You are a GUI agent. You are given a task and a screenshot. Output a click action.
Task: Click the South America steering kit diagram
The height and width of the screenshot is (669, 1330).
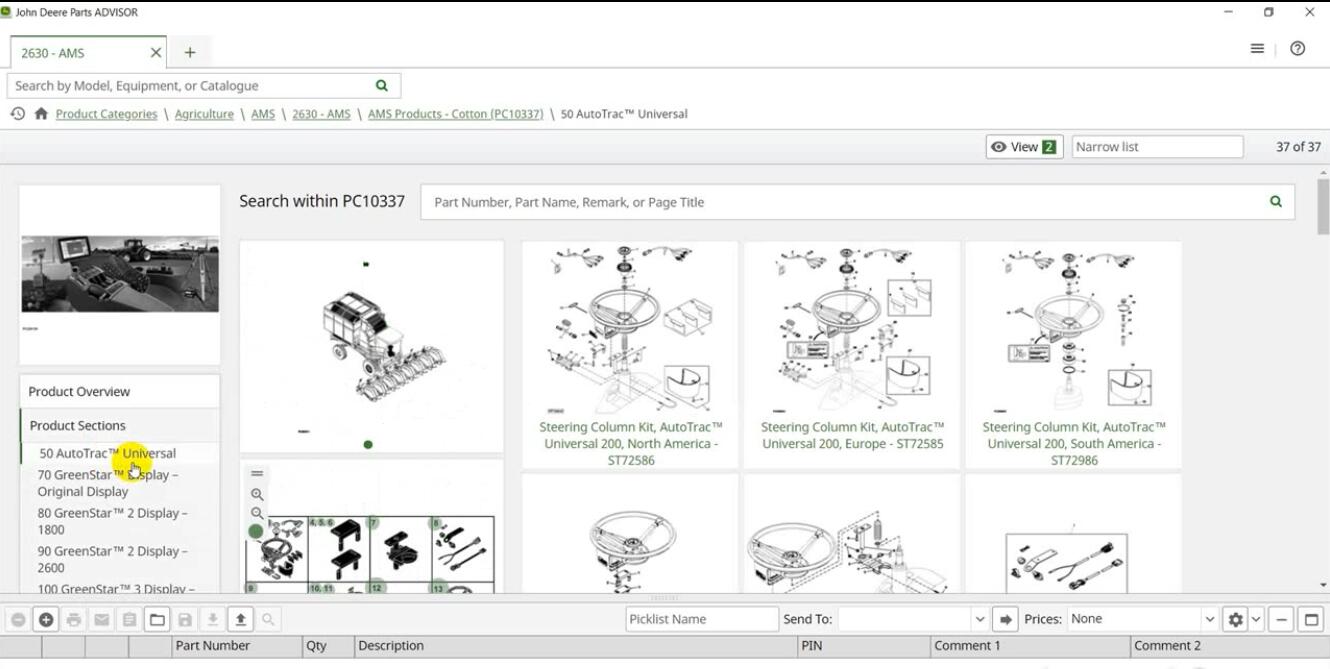pyautogui.click(x=1074, y=329)
